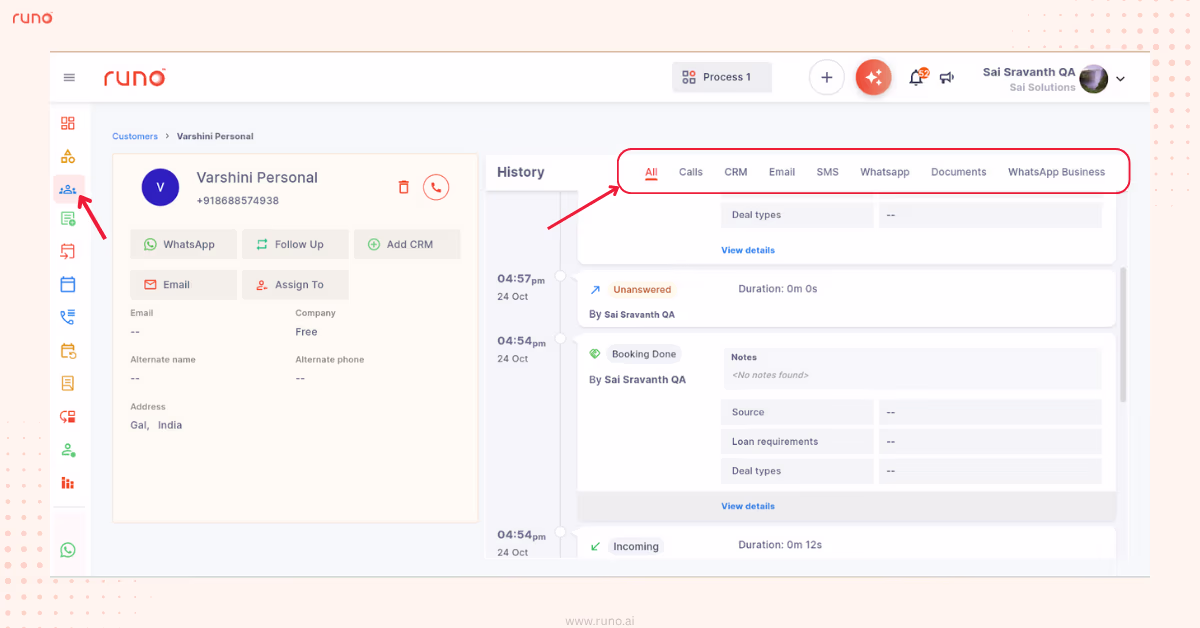Open the WhatsApp icon at sidebar bottom
1200x628 pixels.
point(68,549)
